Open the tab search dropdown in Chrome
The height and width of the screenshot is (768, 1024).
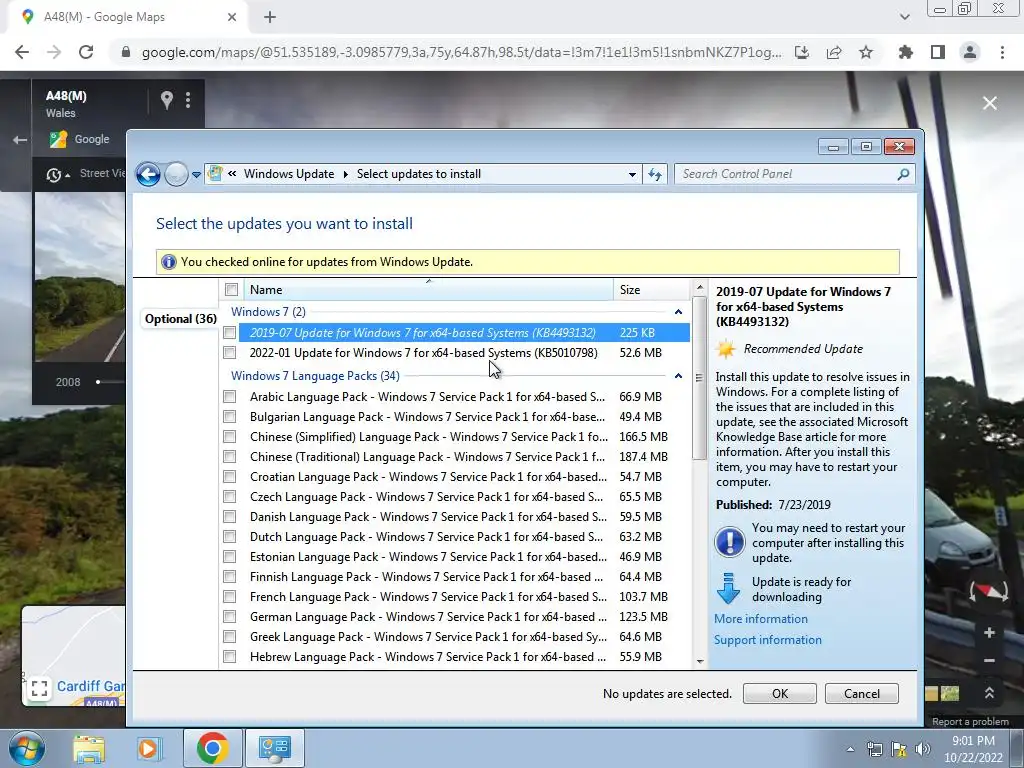(x=904, y=17)
